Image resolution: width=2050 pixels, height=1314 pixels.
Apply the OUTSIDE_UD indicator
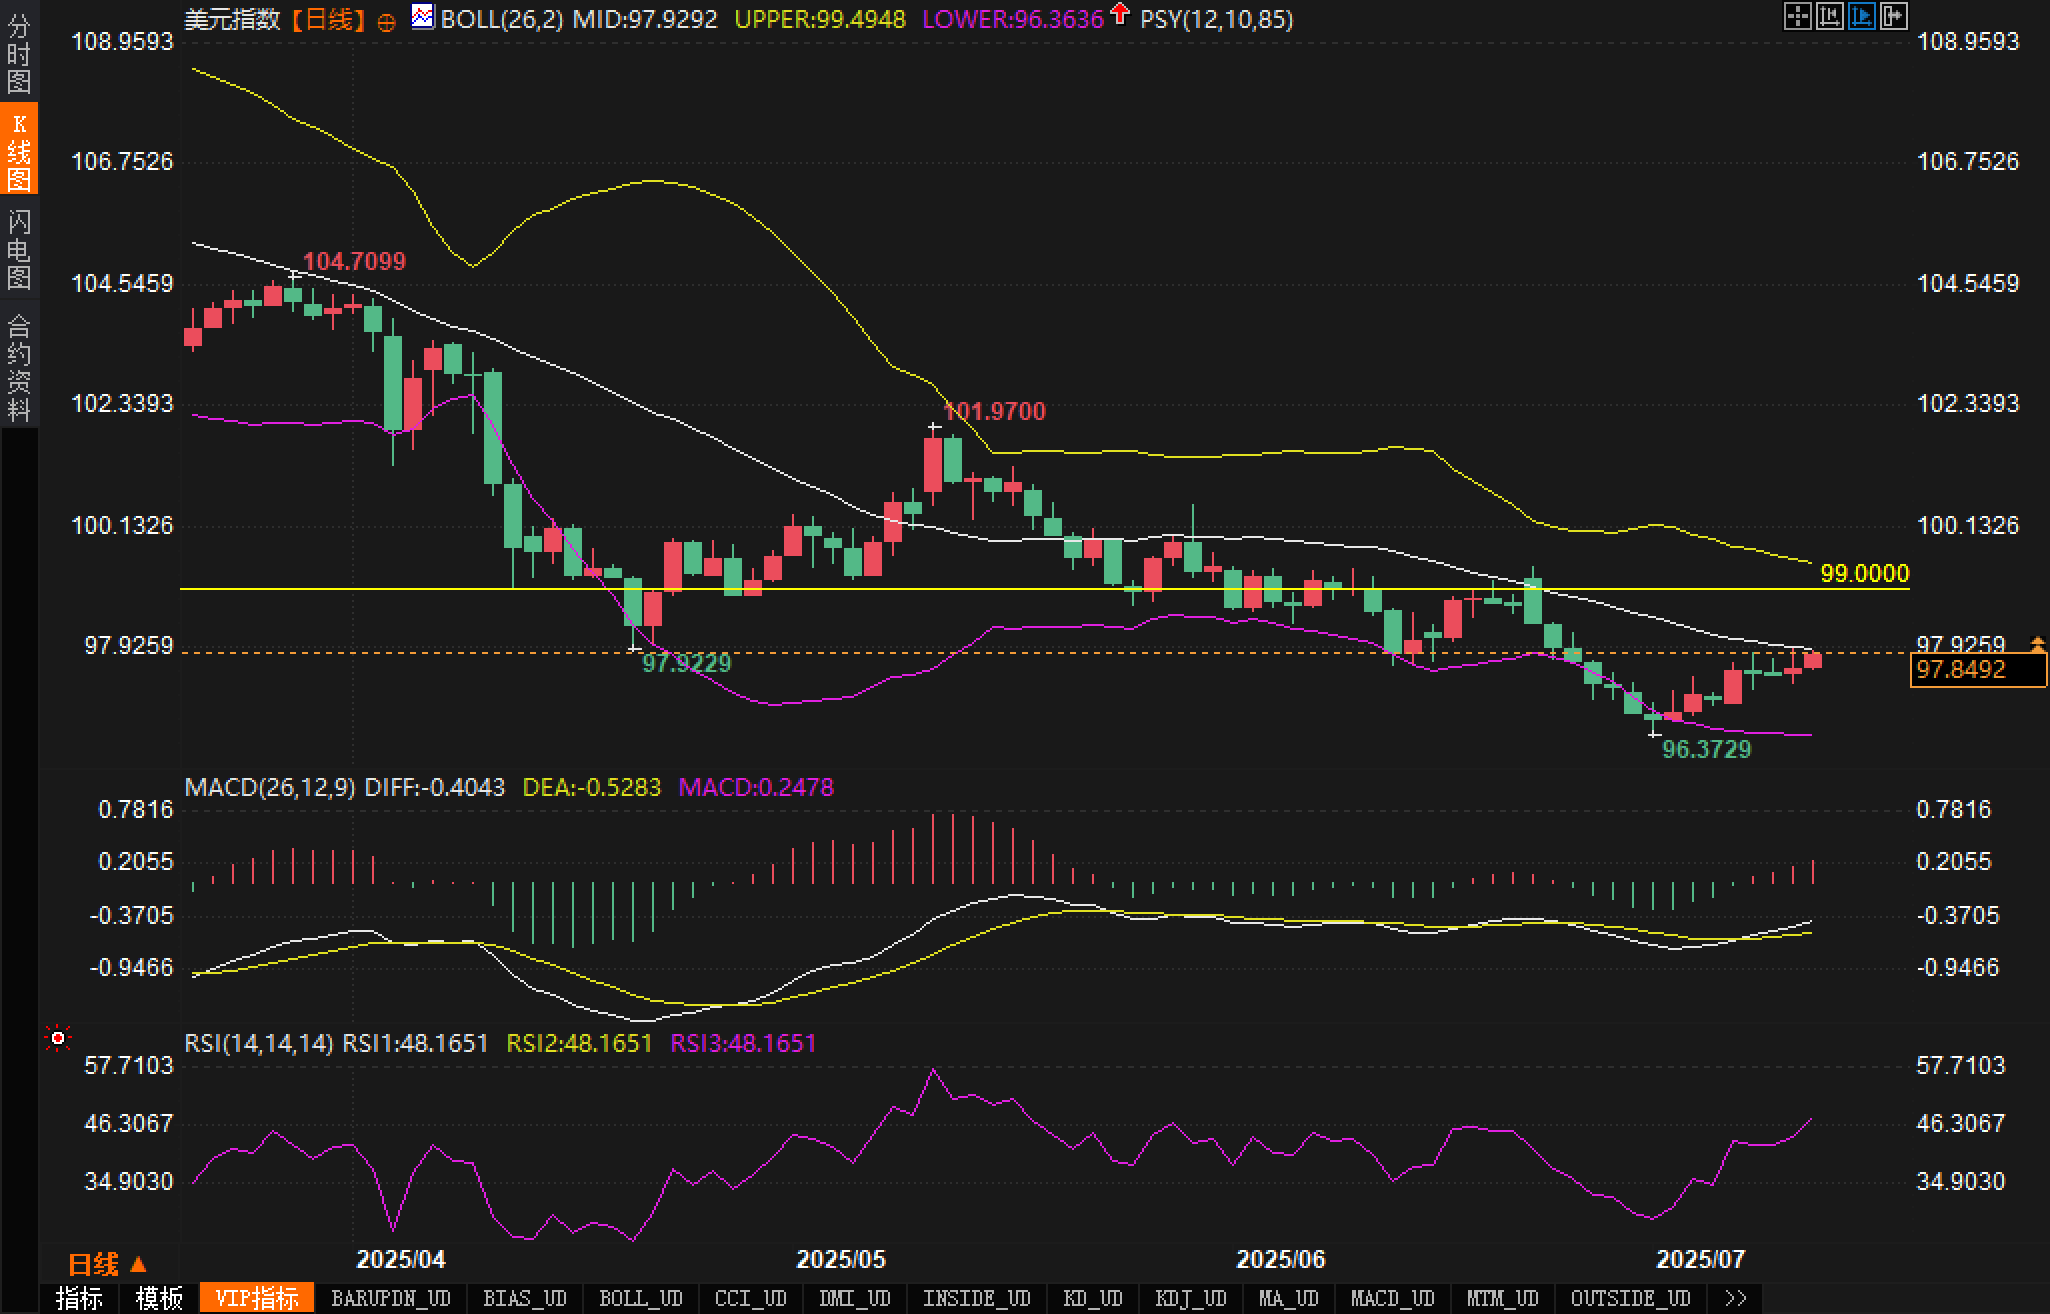pyautogui.click(x=1630, y=1298)
